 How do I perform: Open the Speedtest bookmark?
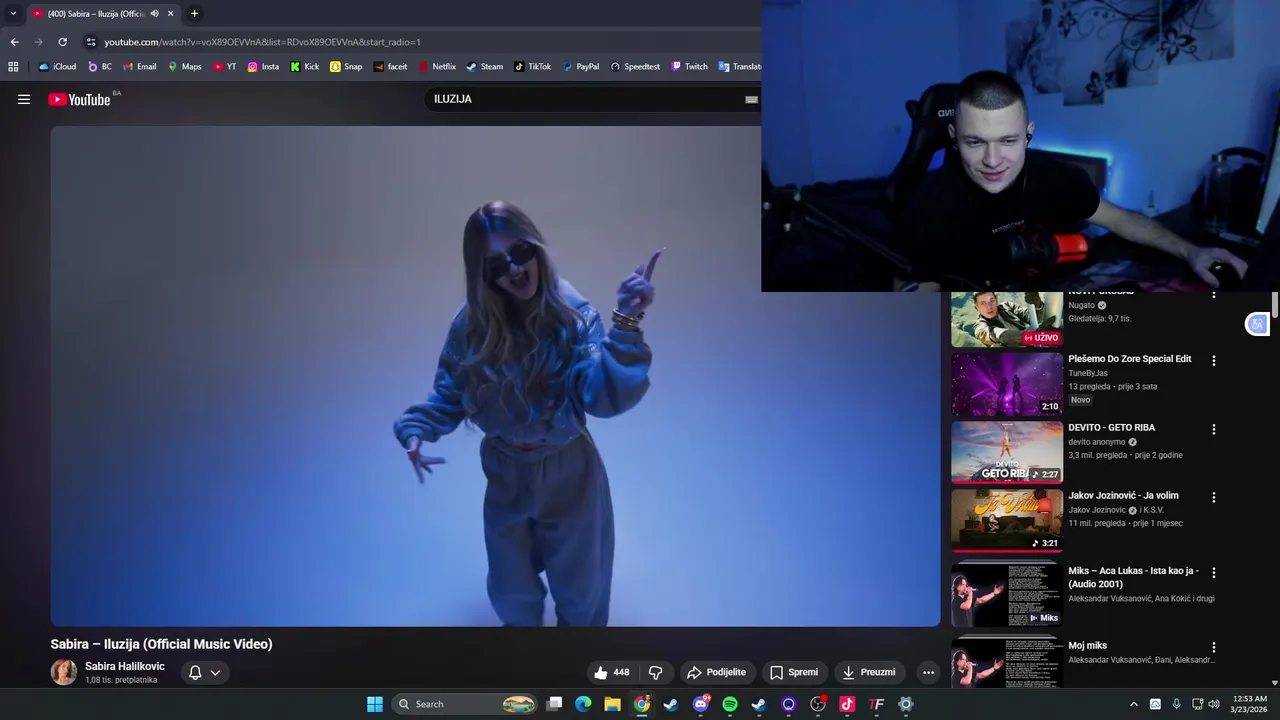tap(634, 67)
